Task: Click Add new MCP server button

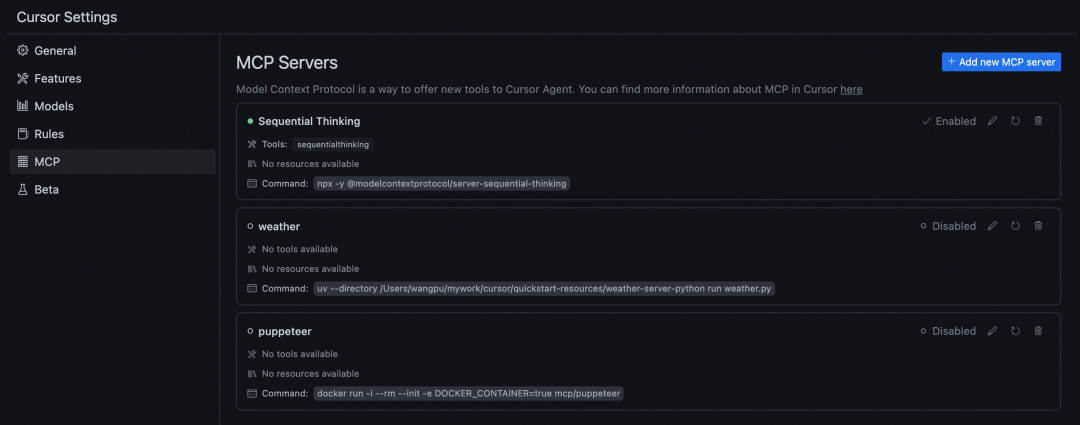Action: (1001, 62)
